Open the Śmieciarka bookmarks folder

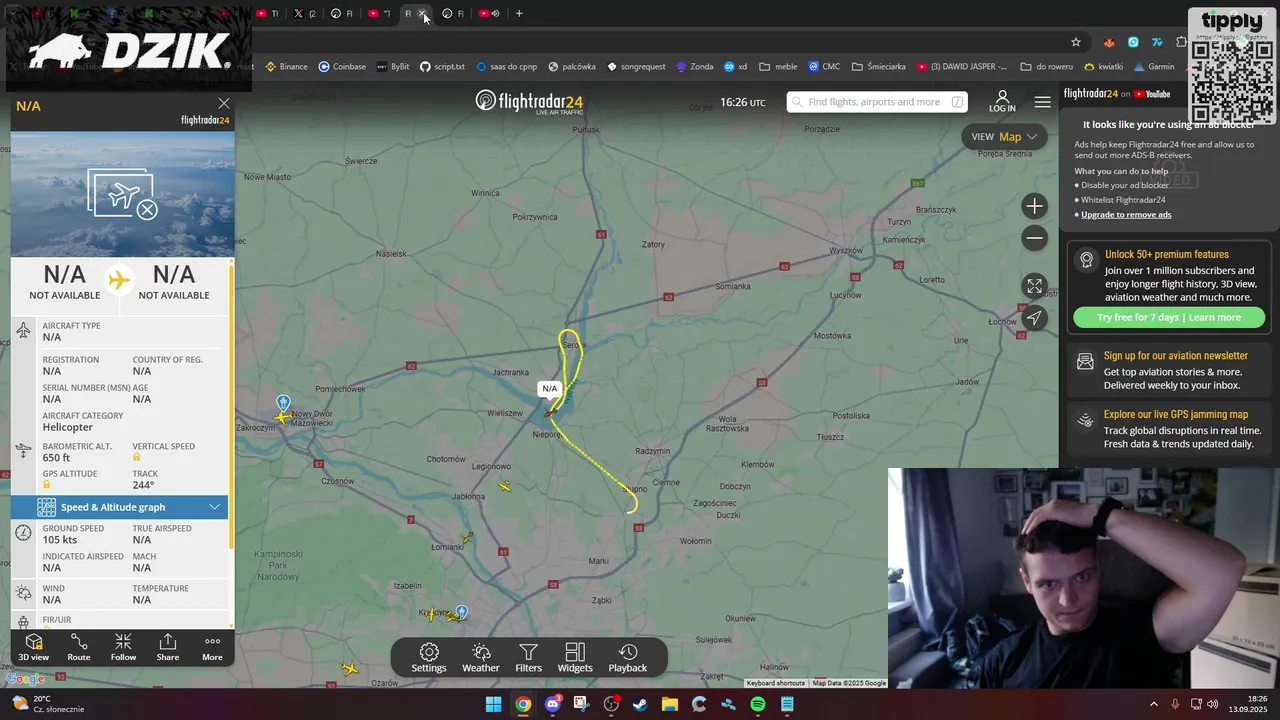pyautogui.click(x=879, y=67)
